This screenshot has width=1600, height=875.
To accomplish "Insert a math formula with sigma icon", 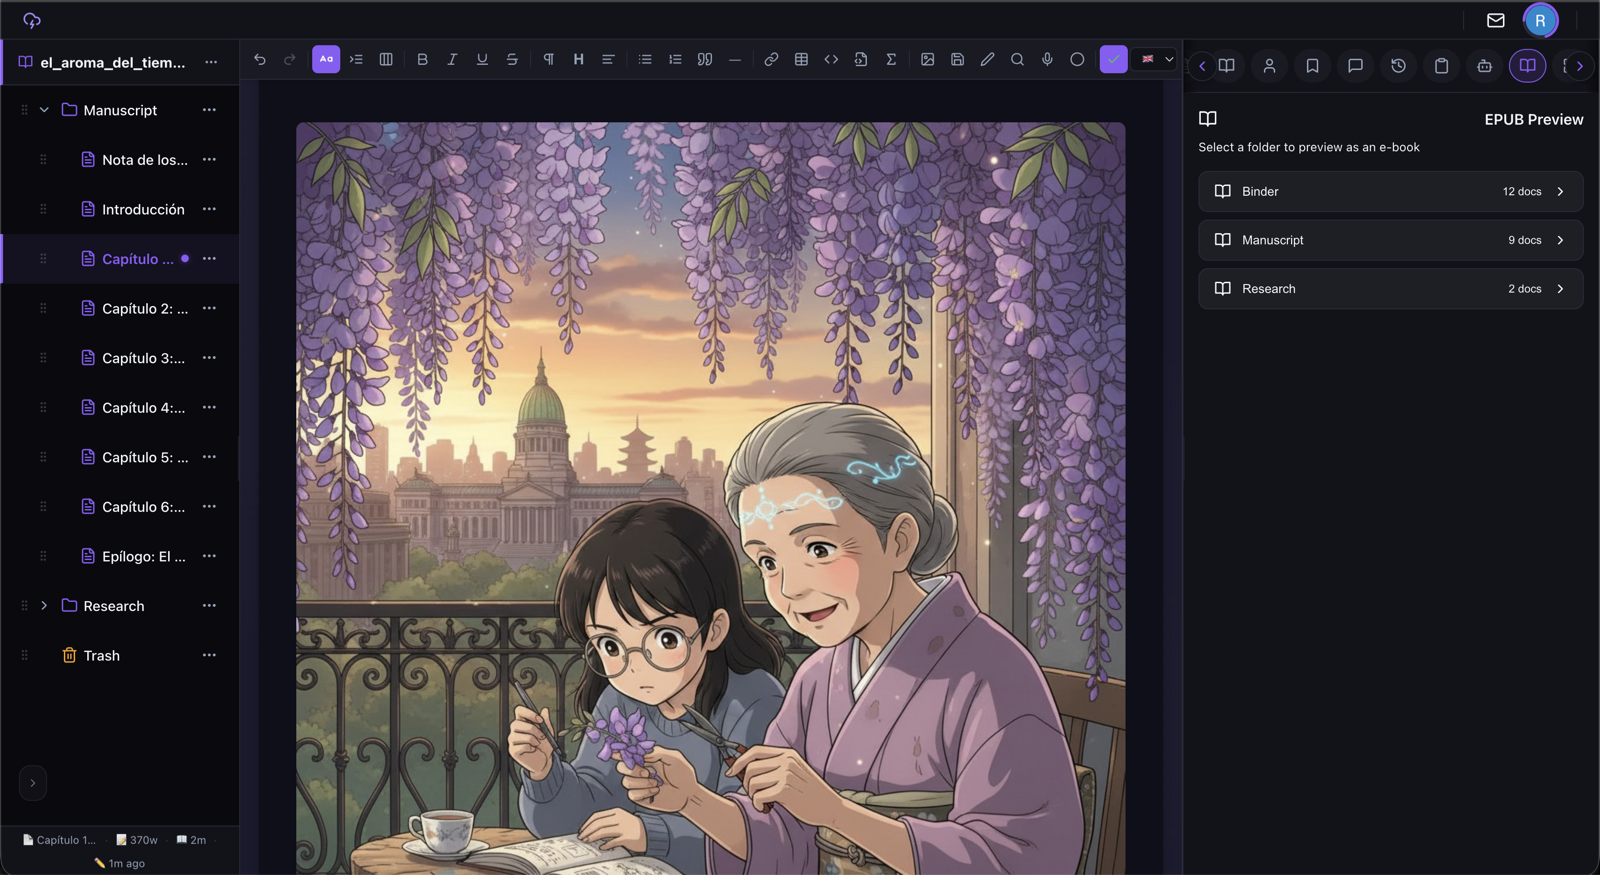I will [x=890, y=60].
